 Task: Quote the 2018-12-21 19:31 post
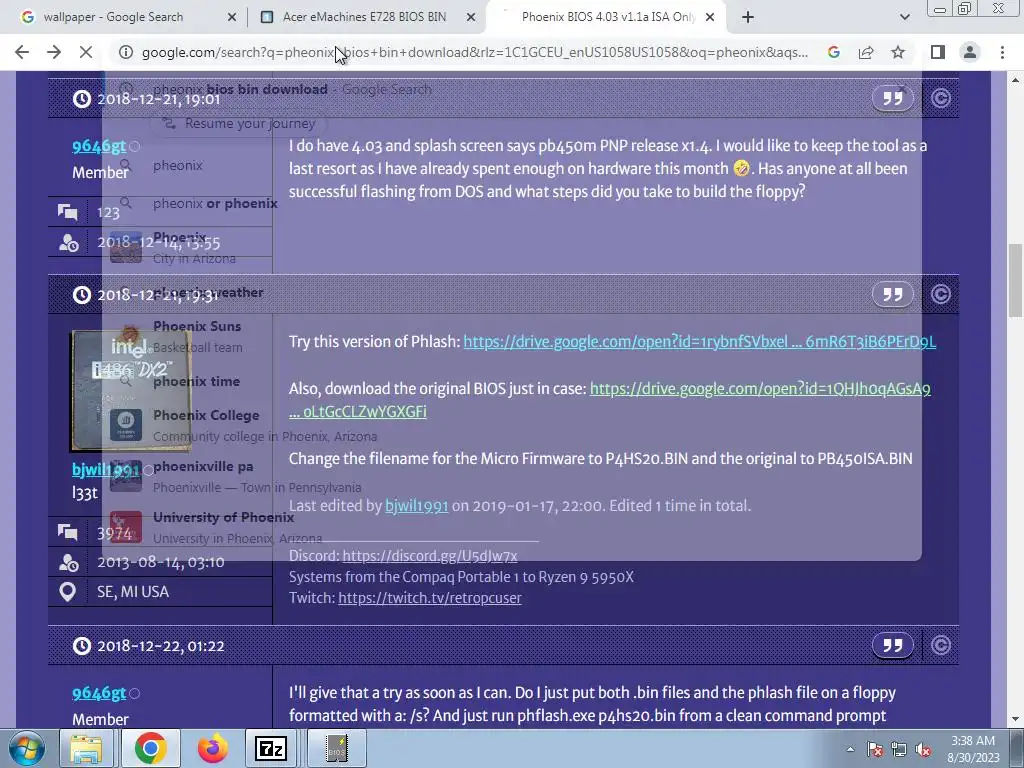[x=893, y=294]
